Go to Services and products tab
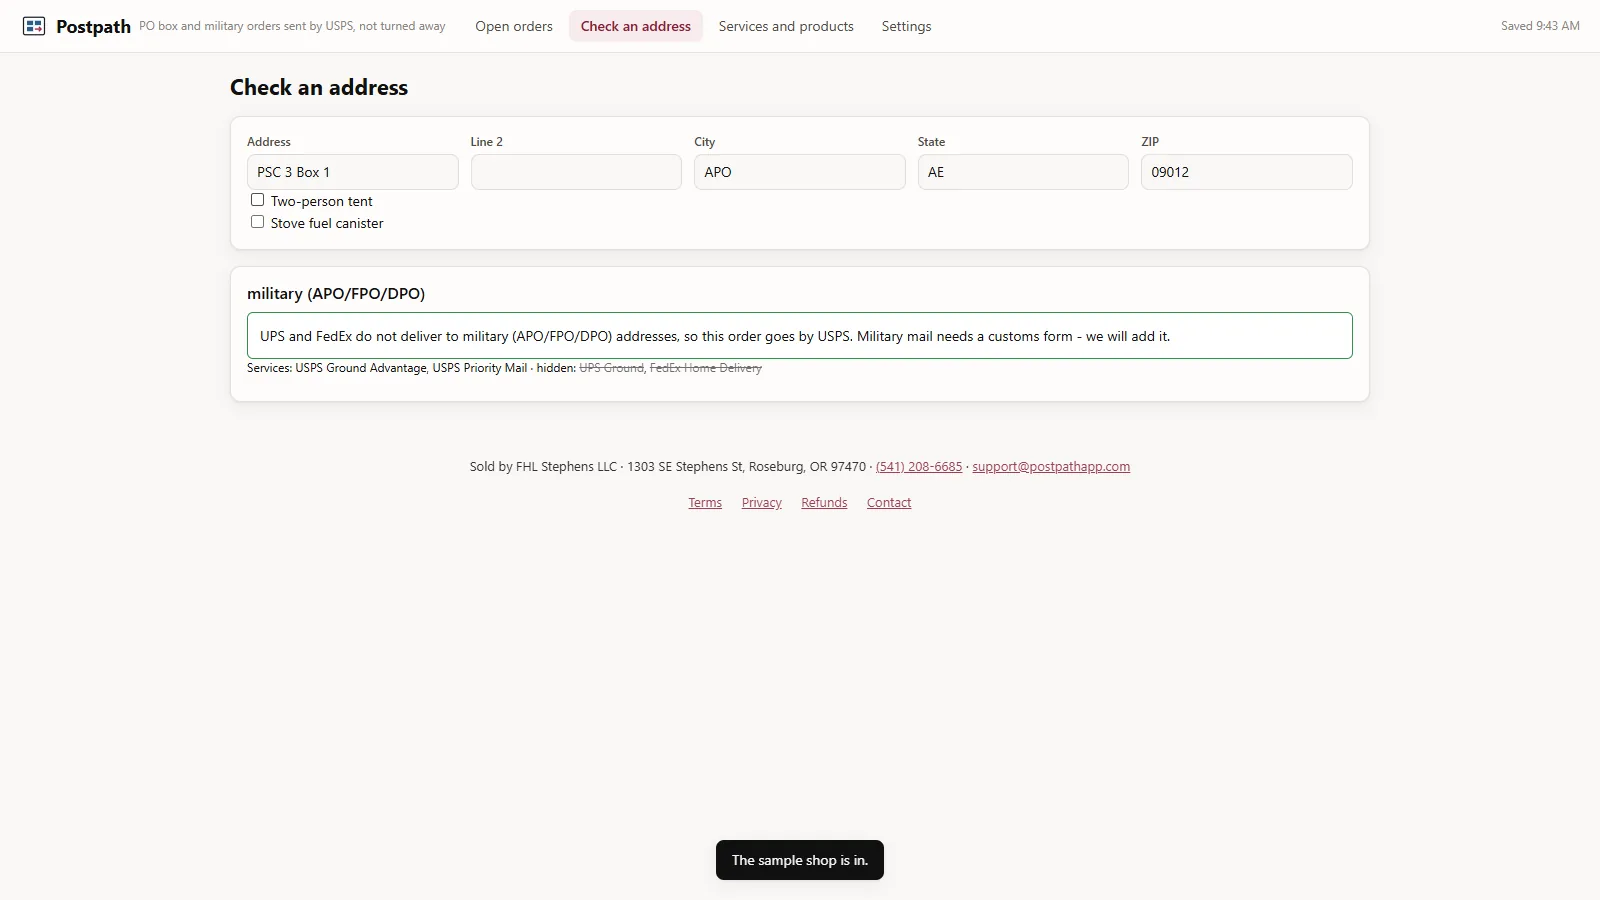The height and width of the screenshot is (900, 1600). click(786, 26)
